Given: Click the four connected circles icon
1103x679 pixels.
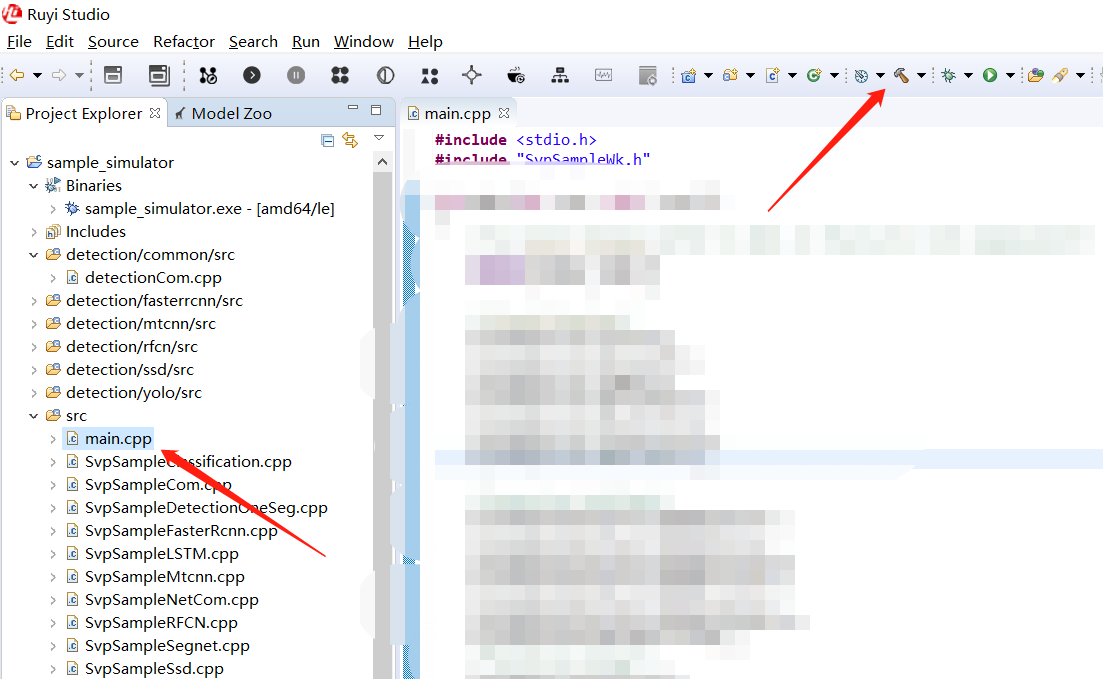Looking at the screenshot, I should 340,75.
